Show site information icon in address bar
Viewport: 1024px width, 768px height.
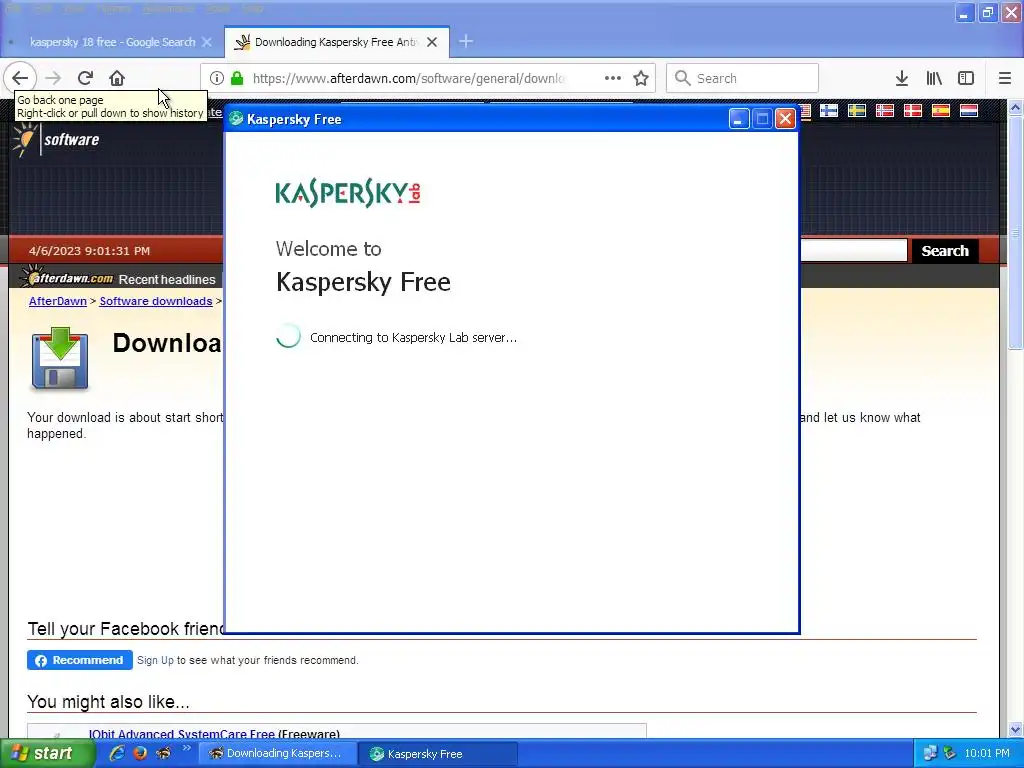pyautogui.click(x=217, y=78)
